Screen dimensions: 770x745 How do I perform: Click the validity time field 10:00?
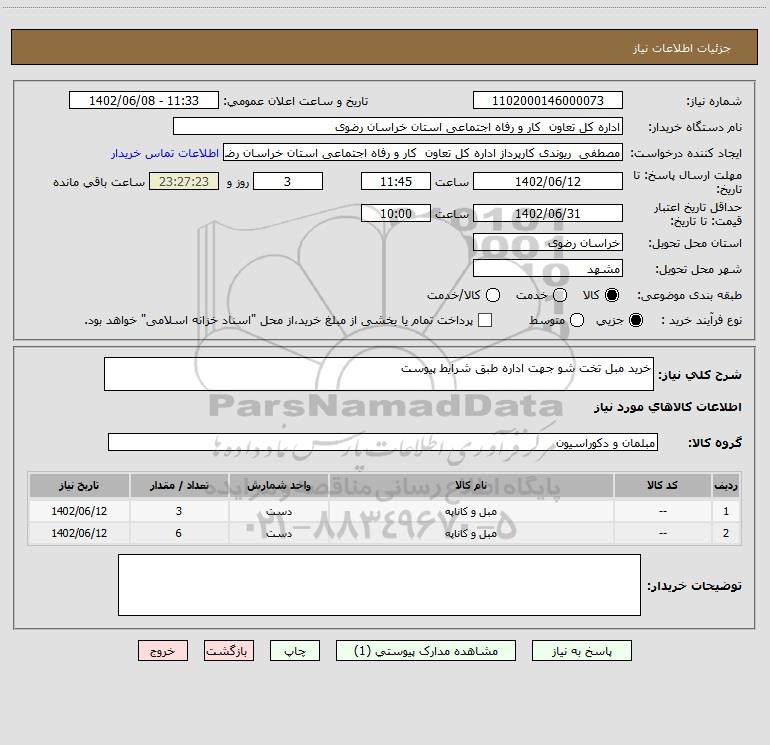coord(396,213)
